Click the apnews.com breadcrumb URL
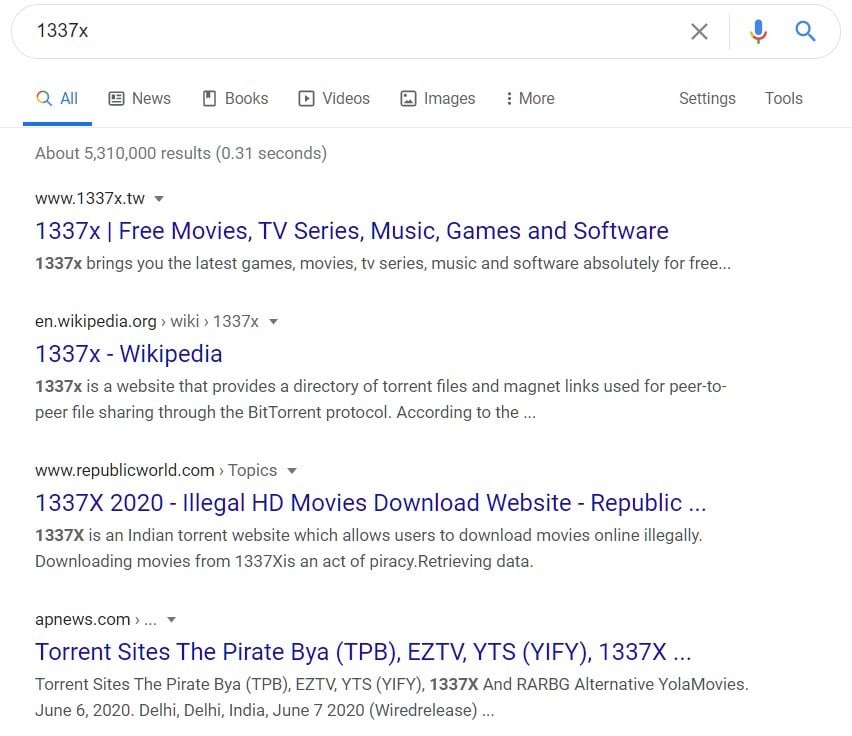This screenshot has width=852, height=736. (96, 620)
